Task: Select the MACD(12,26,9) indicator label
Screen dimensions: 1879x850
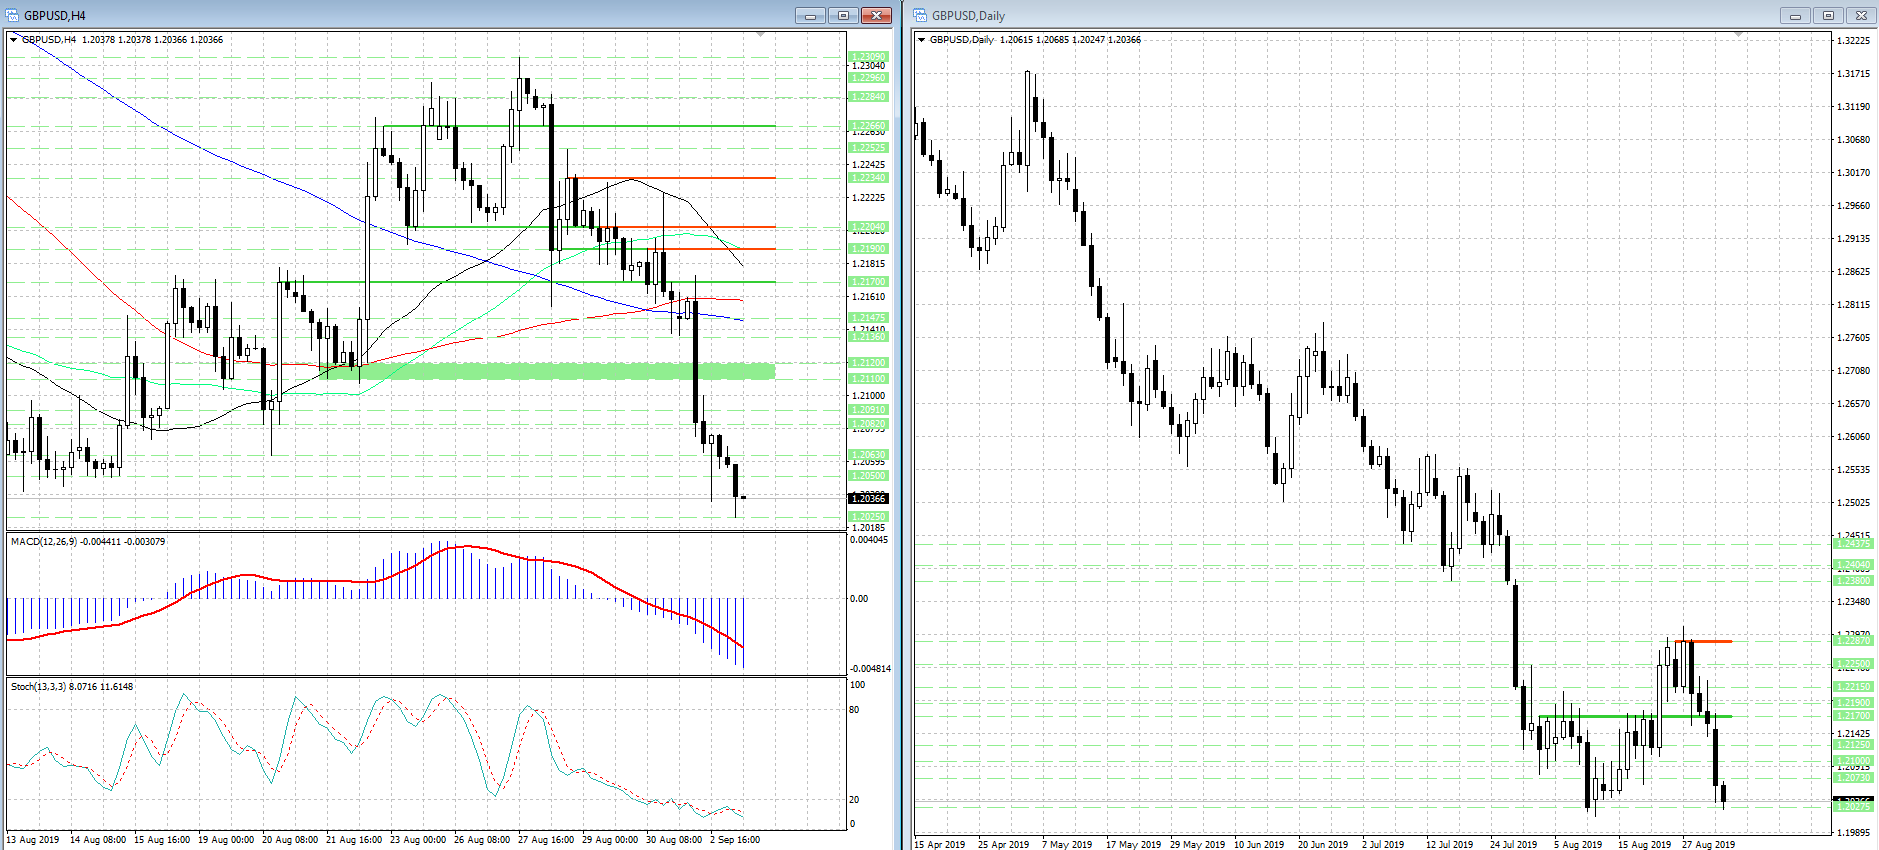Action: click(43, 542)
